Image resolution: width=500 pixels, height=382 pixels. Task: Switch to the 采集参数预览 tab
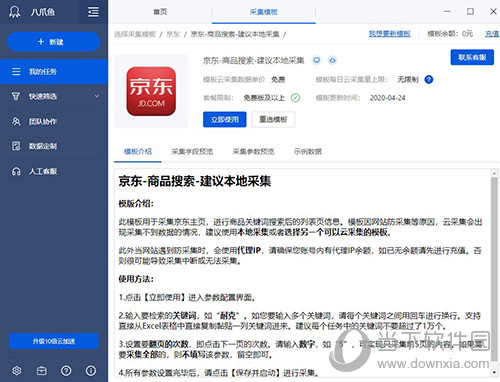(253, 152)
